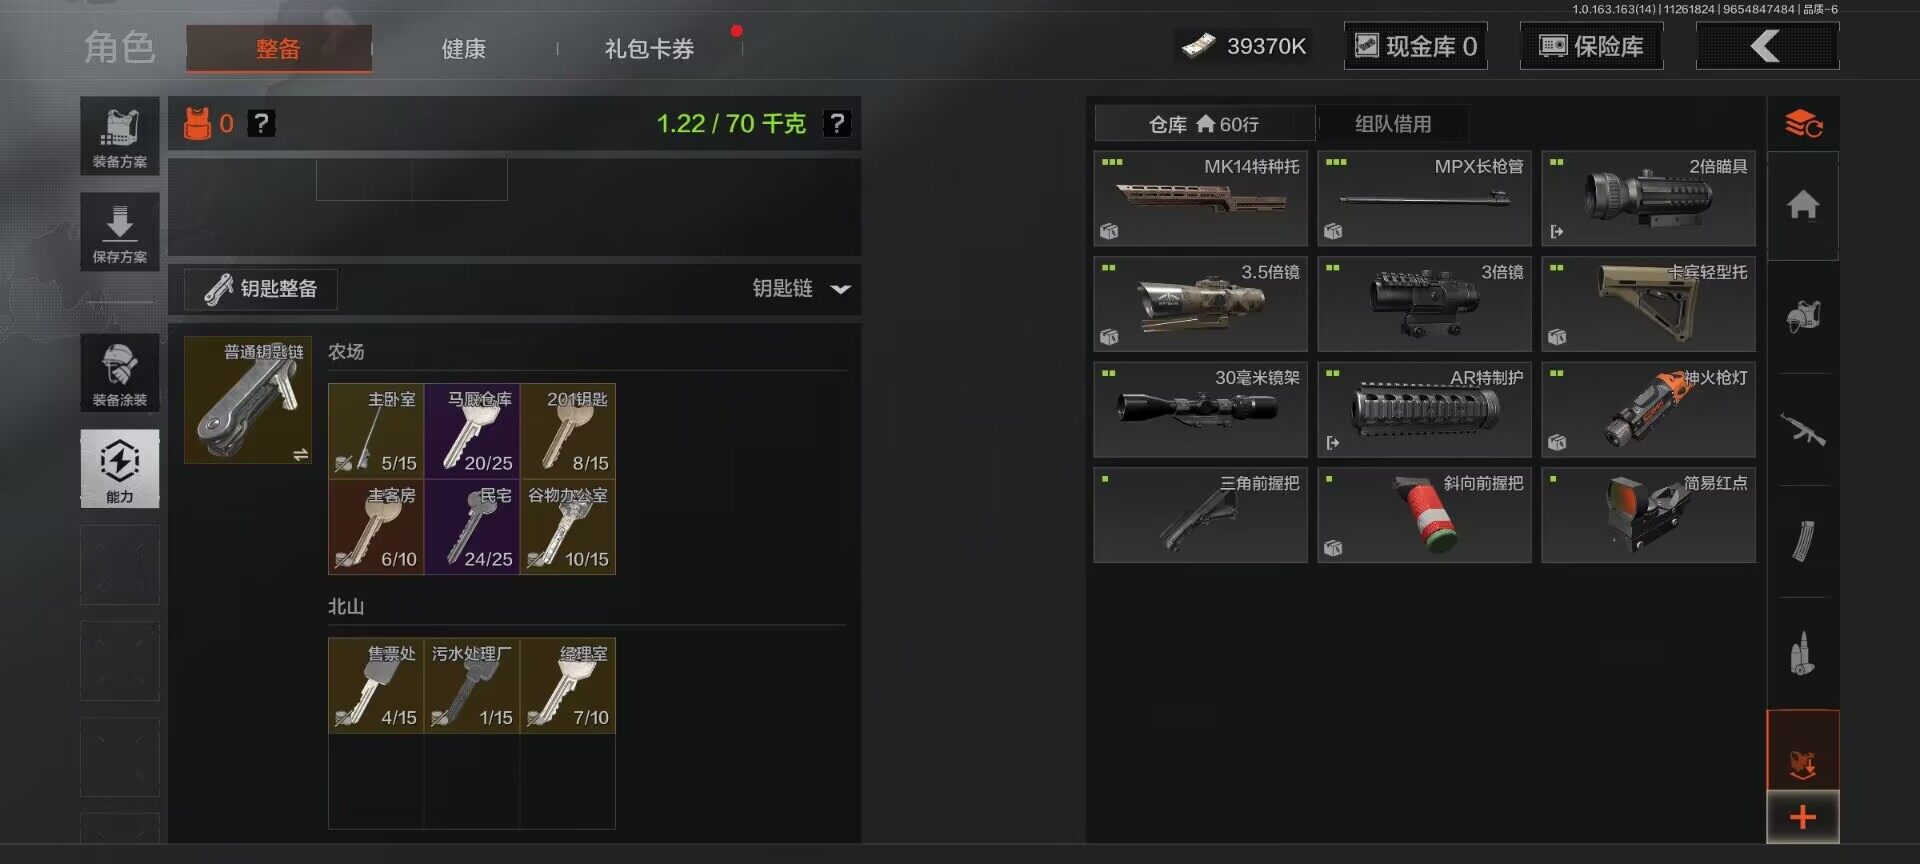
Task: Filter by rifle weapon icon
Action: [x=1803, y=430]
